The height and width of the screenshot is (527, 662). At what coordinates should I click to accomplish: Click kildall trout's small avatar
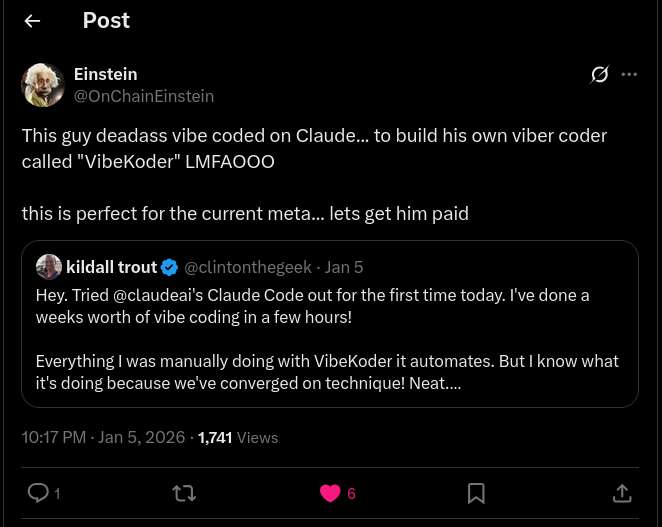point(49,267)
